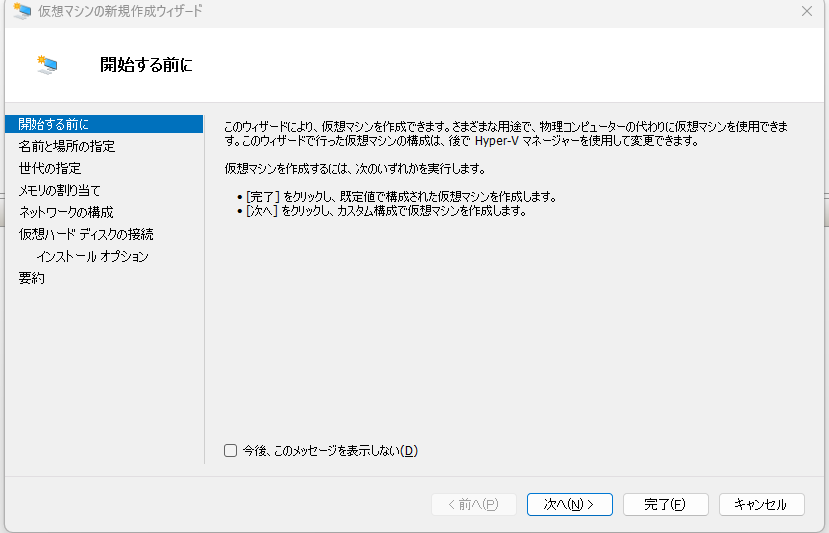Enable the 今後、このメッセージを表示しない checkbox
The height and width of the screenshot is (533, 829).
(x=231, y=451)
